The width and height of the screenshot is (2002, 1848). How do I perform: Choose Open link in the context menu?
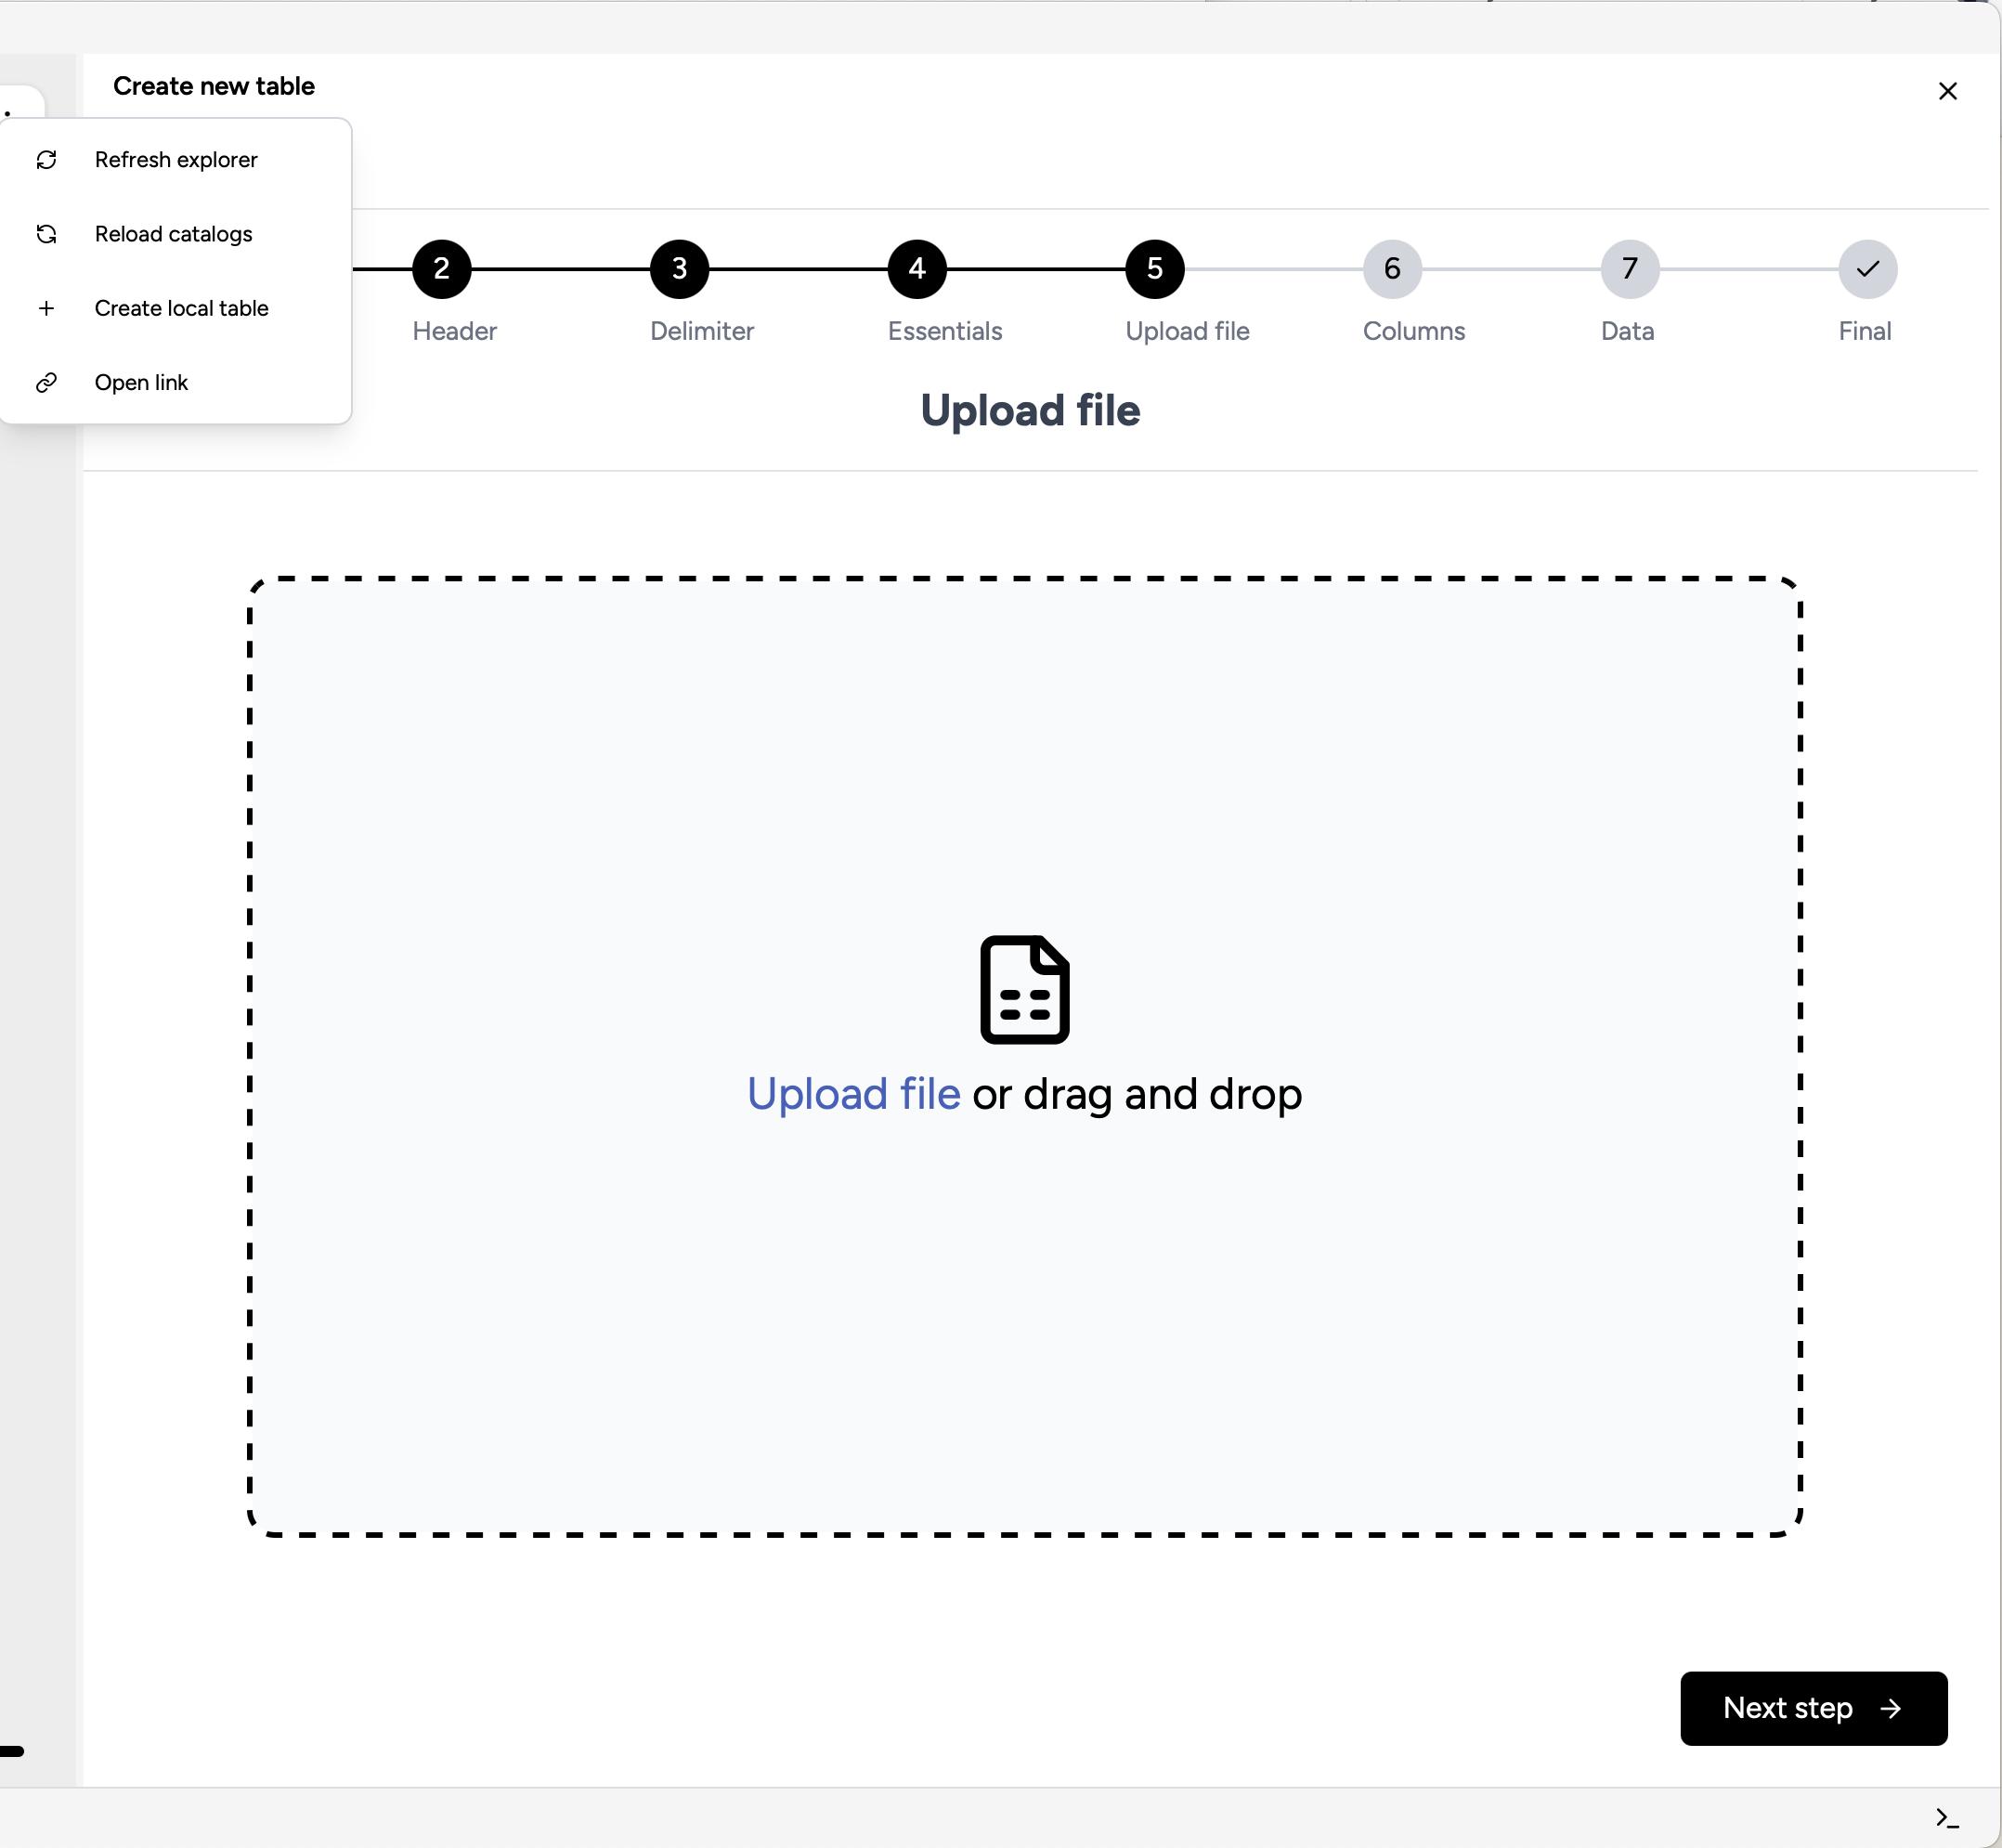tap(141, 382)
